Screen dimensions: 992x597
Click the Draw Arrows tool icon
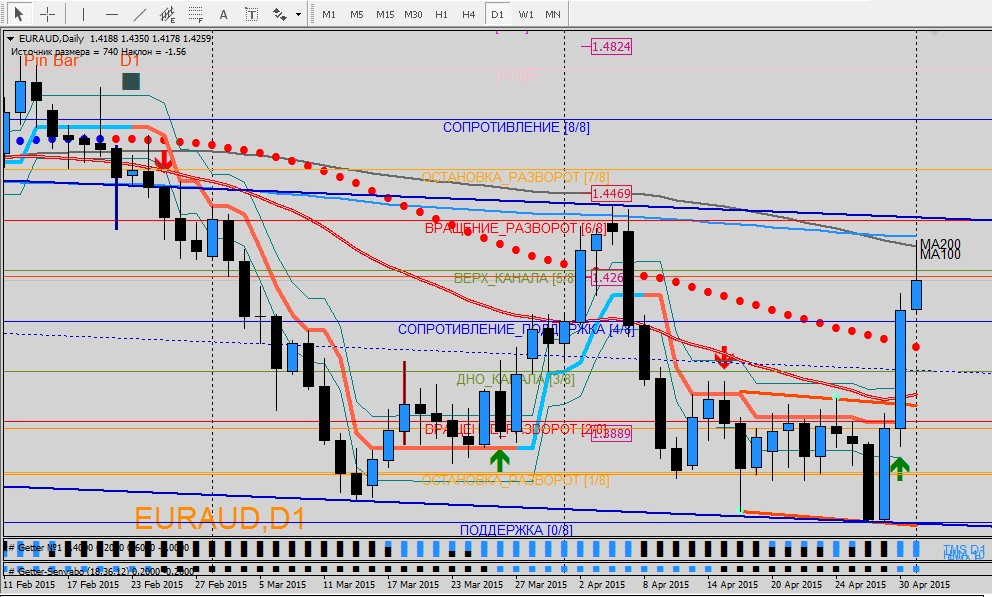[279, 14]
